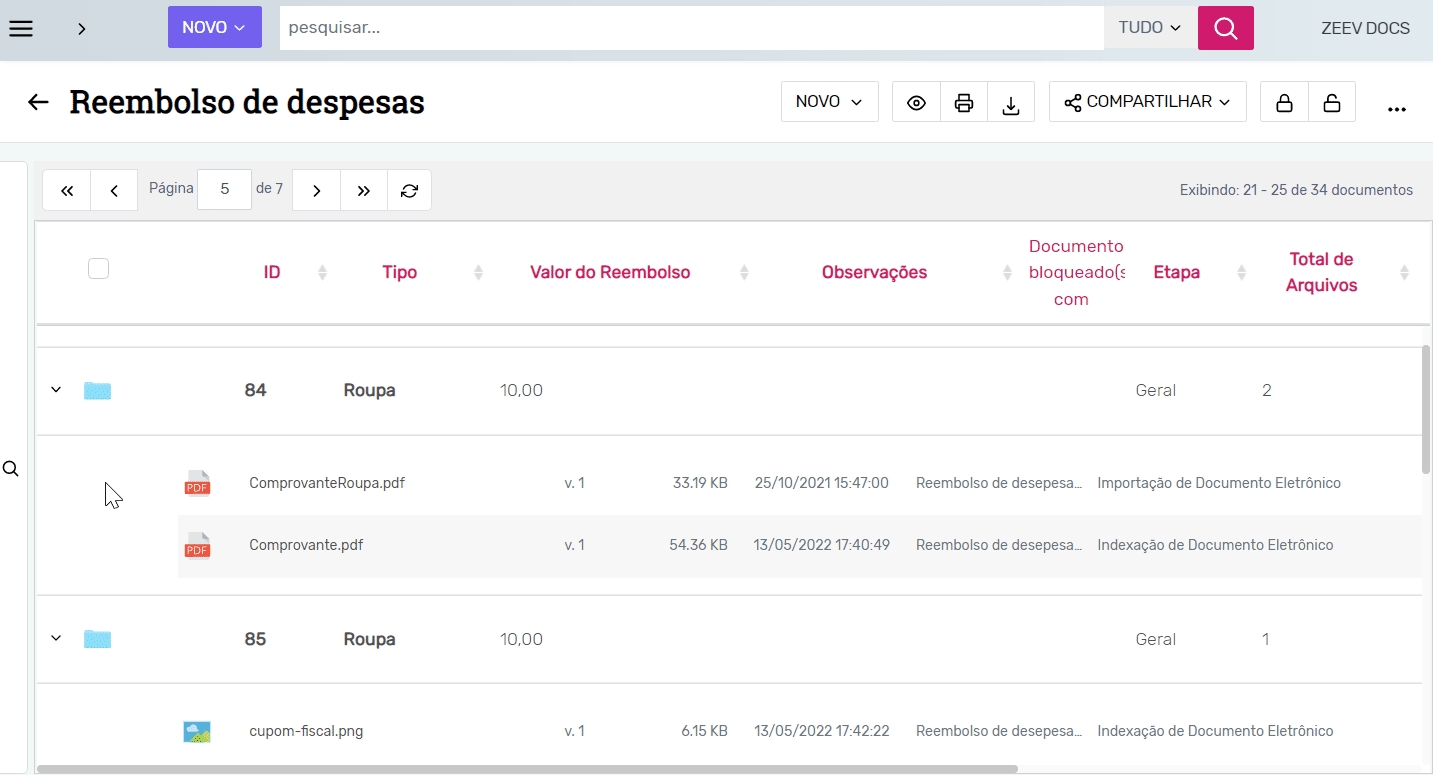
Task: Click the print icon
Action: [964, 102]
